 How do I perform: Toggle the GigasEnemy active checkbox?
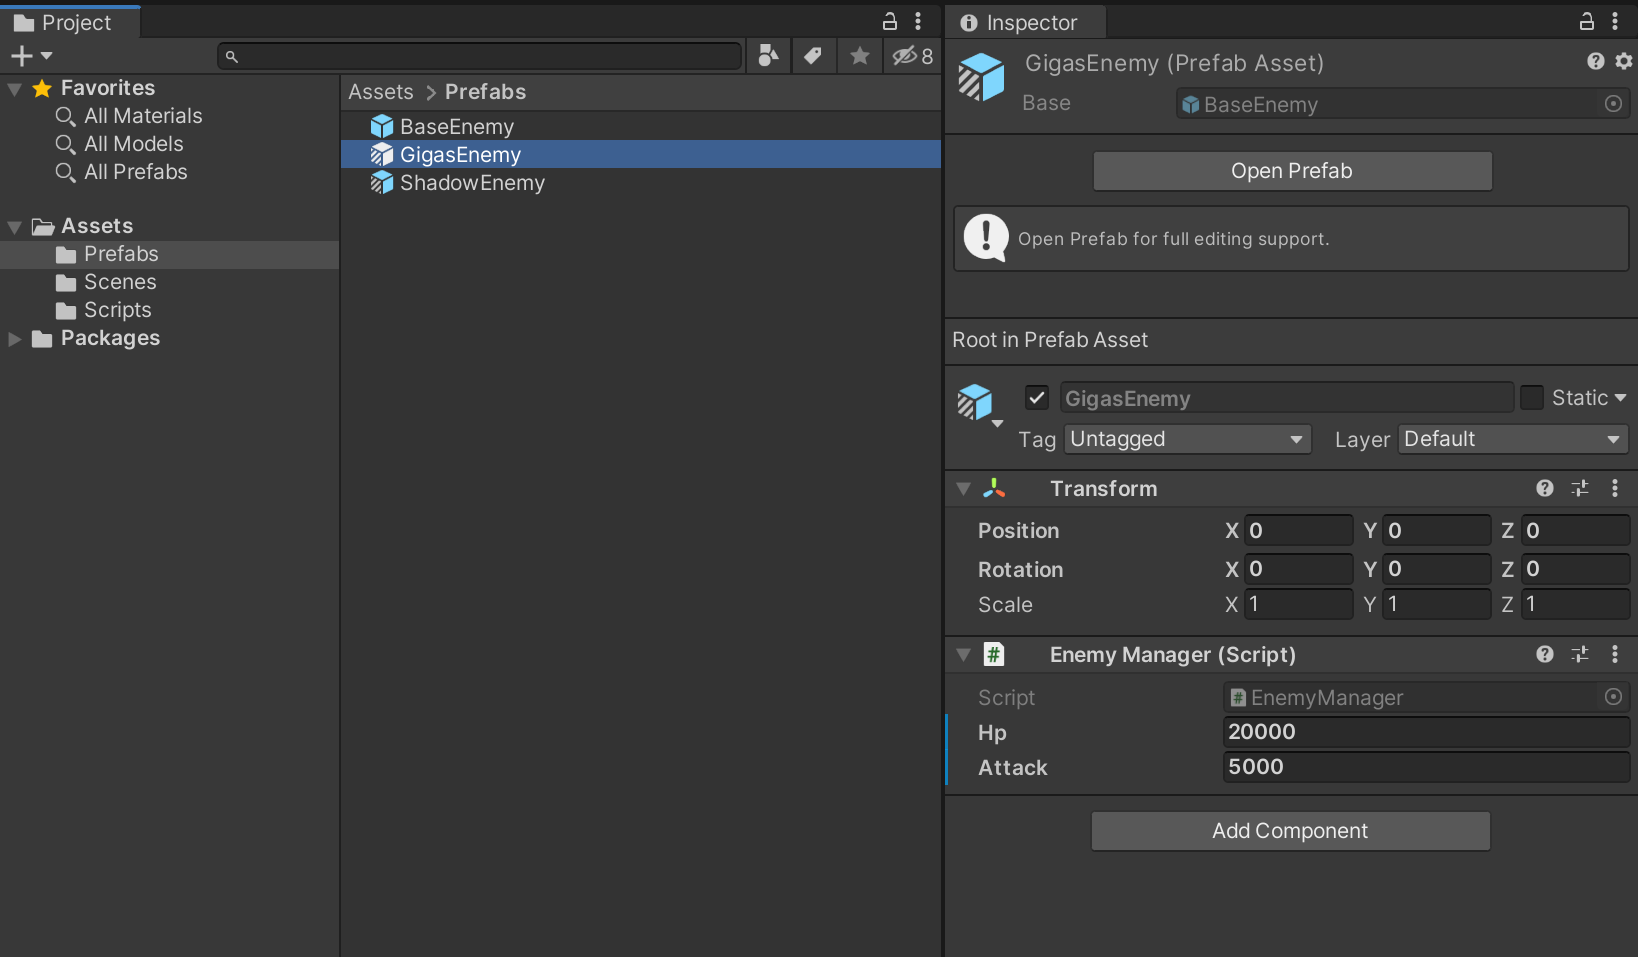(x=1036, y=397)
